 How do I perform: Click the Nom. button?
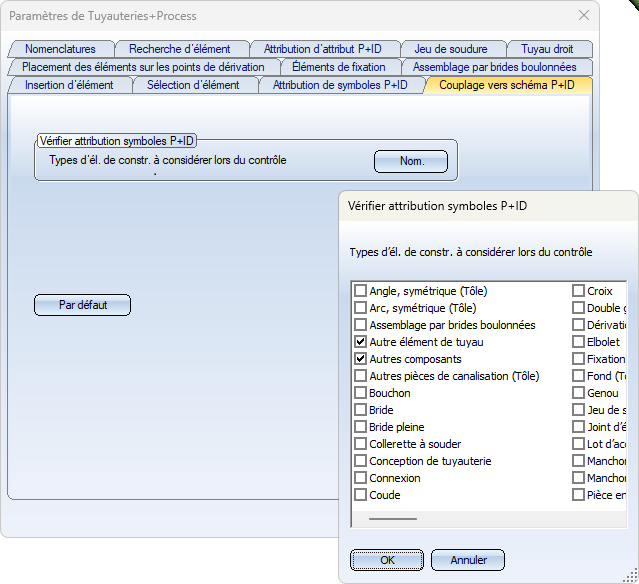click(x=411, y=161)
